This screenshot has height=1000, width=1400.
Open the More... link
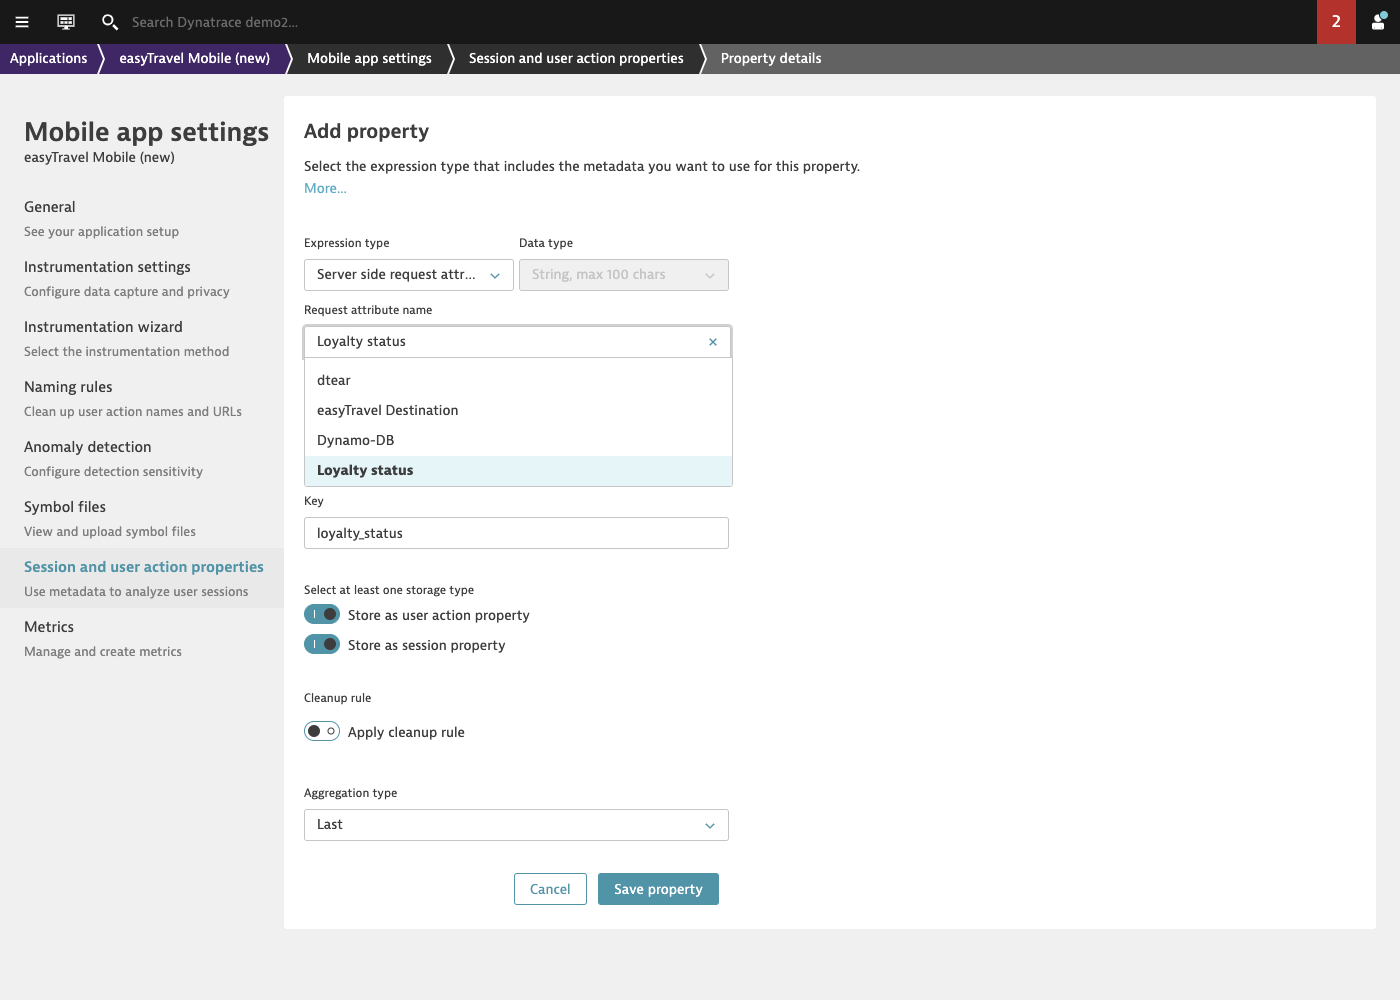325,188
